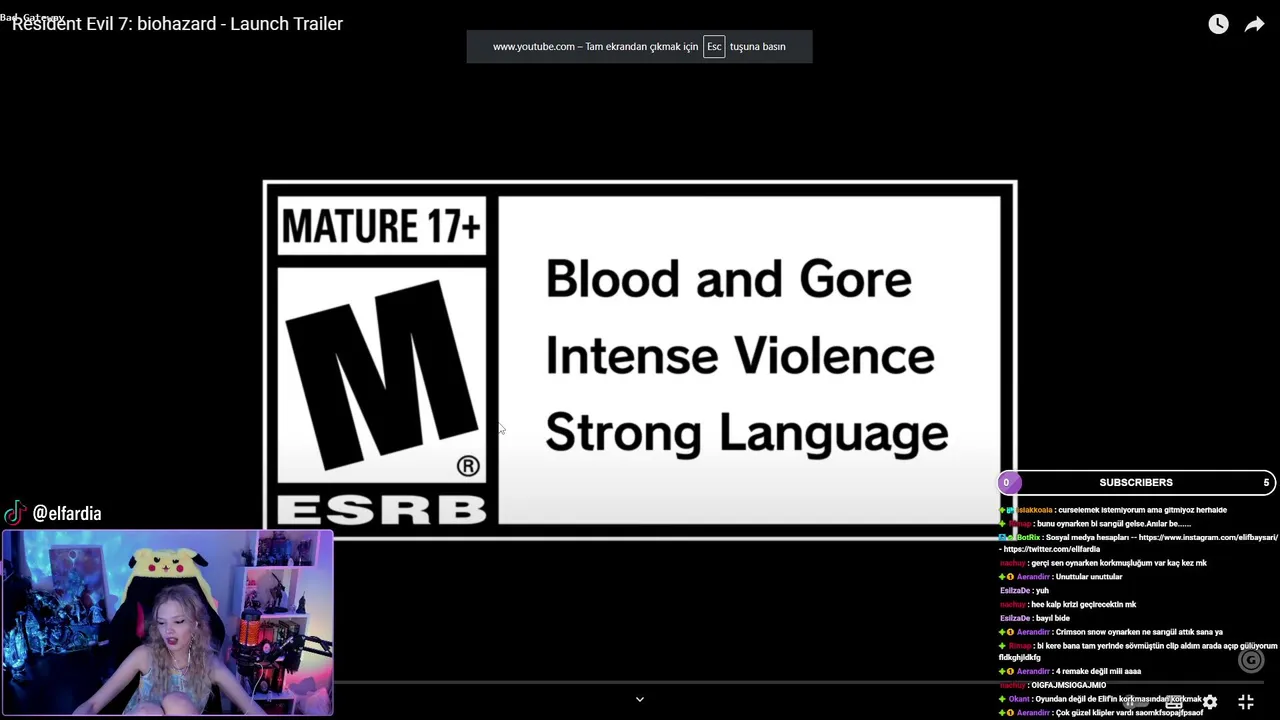Click the www.youtube.com fullscreen notice text

pos(639,46)
